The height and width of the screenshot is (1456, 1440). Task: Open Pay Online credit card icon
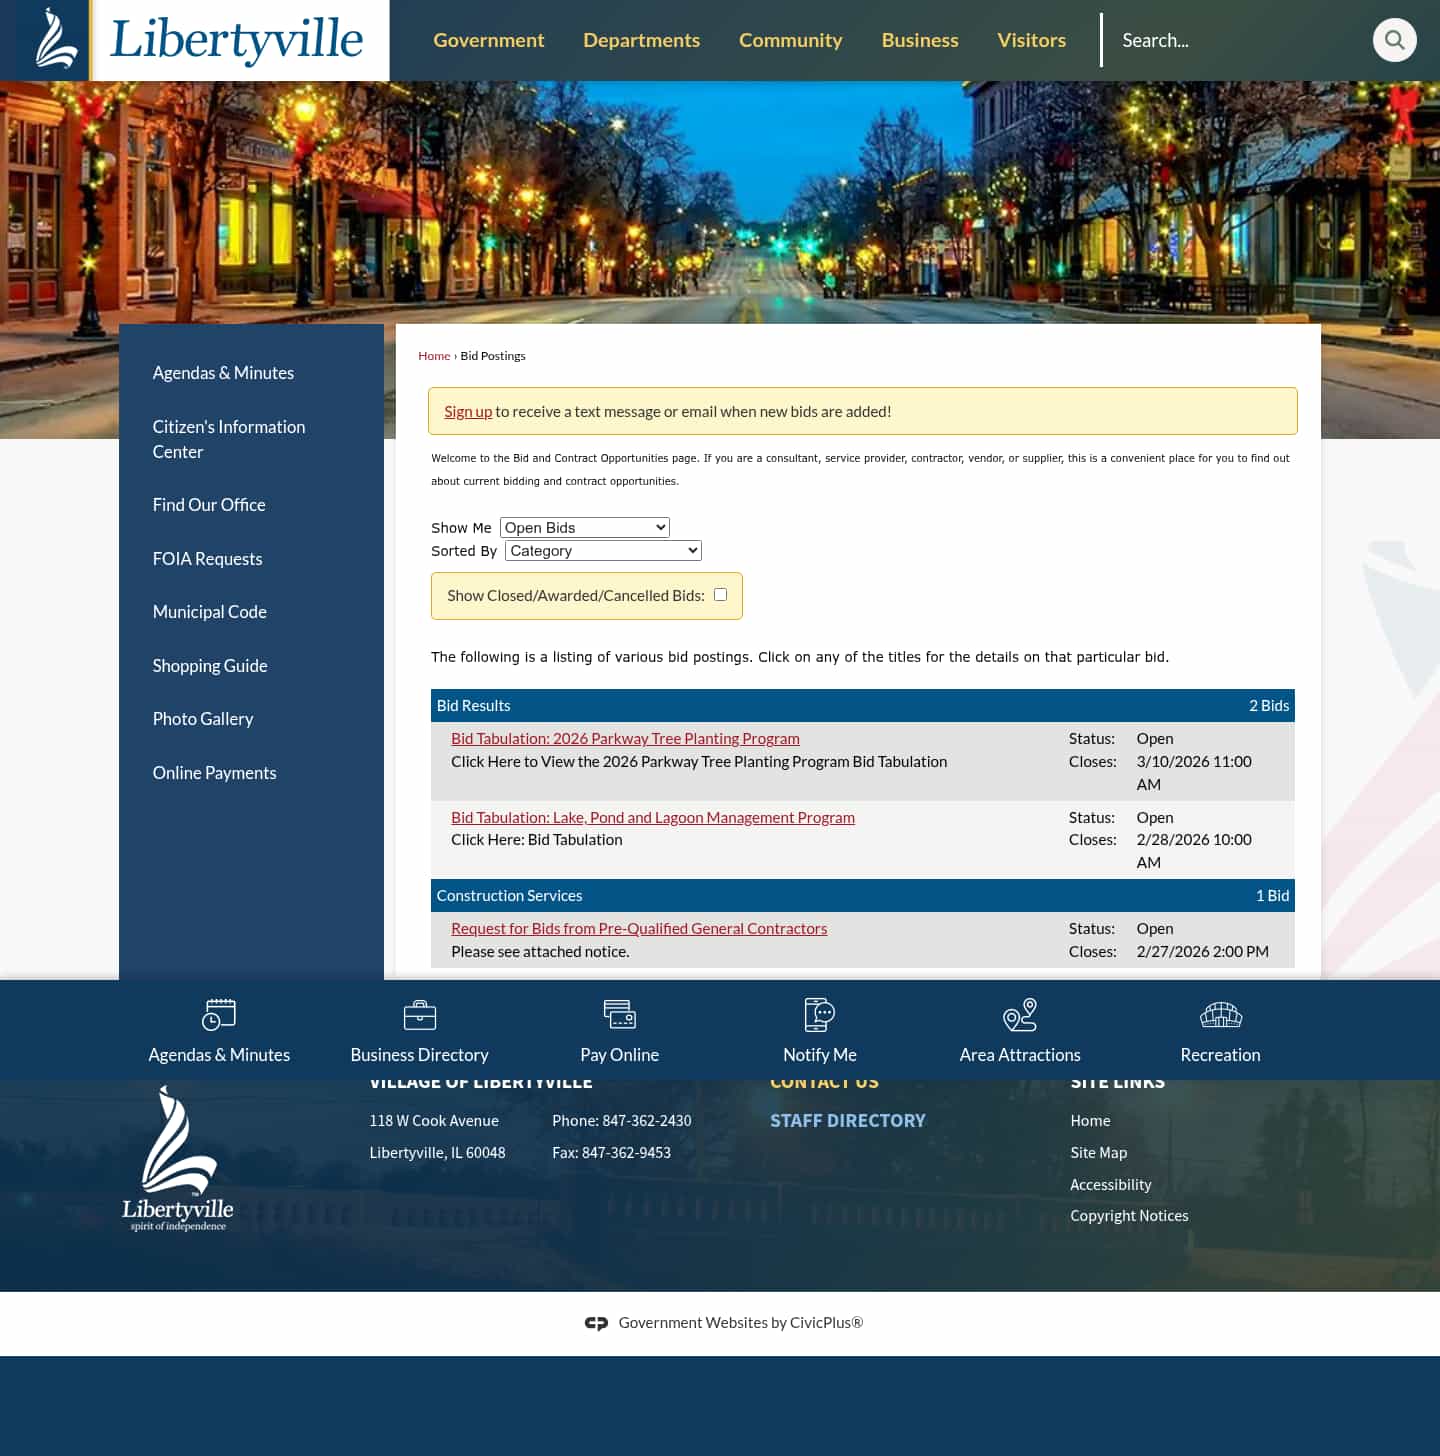619,1014
